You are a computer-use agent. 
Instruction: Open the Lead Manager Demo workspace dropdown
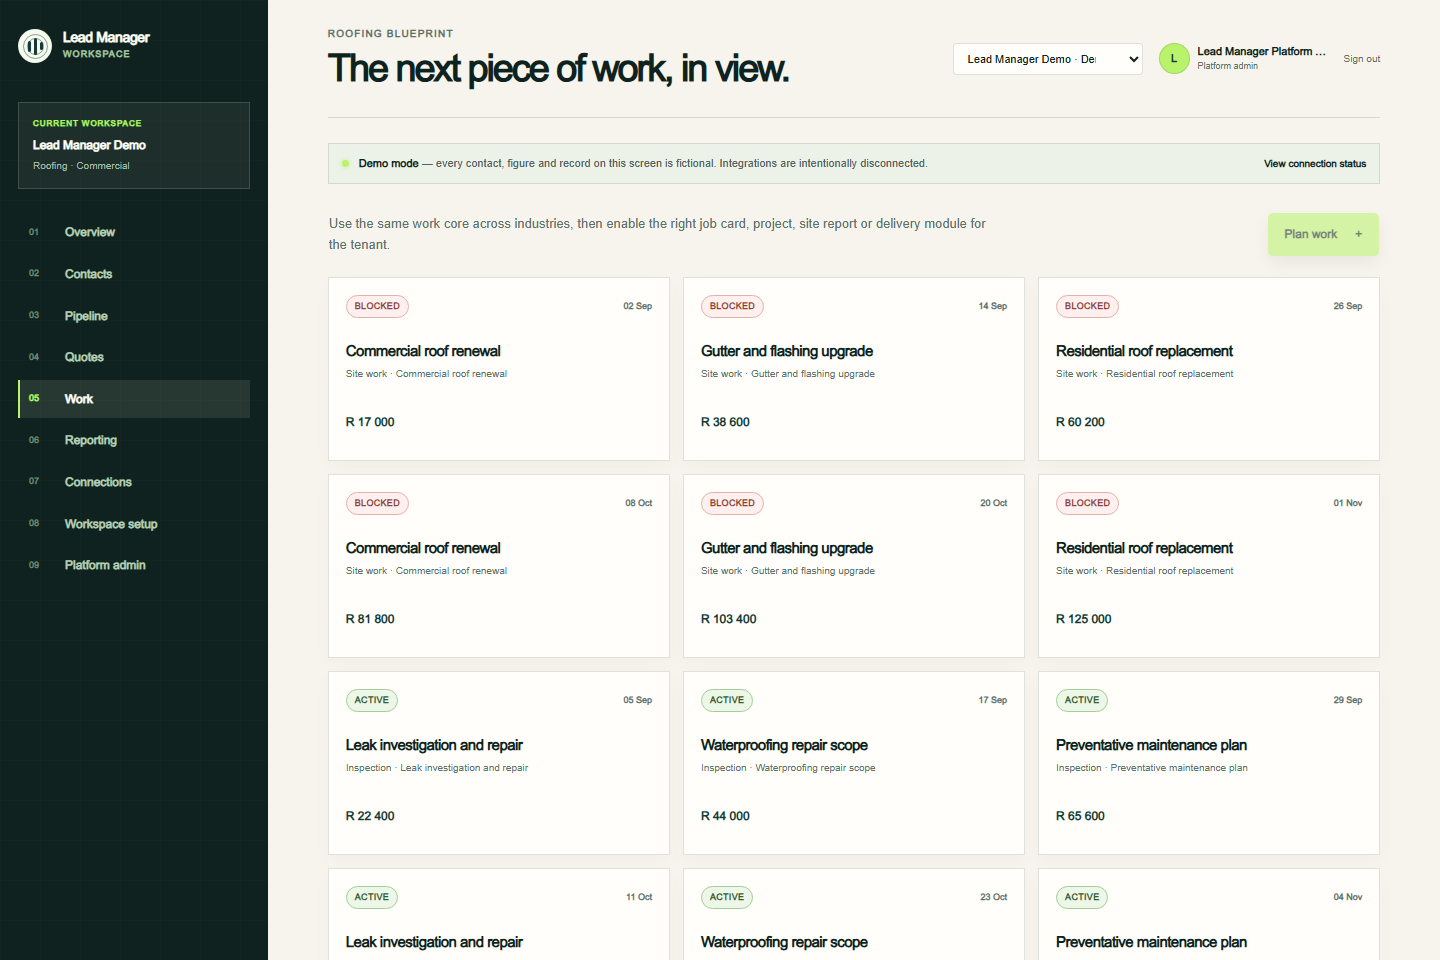pos(1048,59)
